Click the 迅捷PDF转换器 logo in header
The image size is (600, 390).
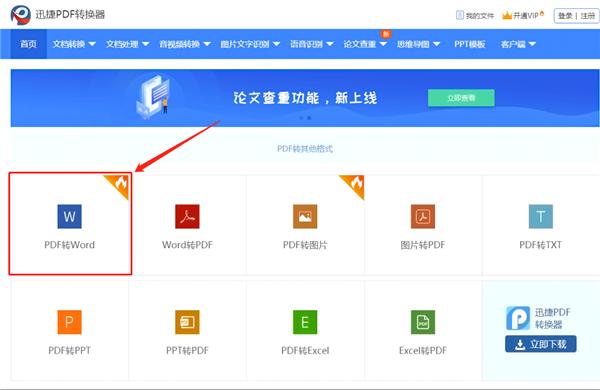21,15
